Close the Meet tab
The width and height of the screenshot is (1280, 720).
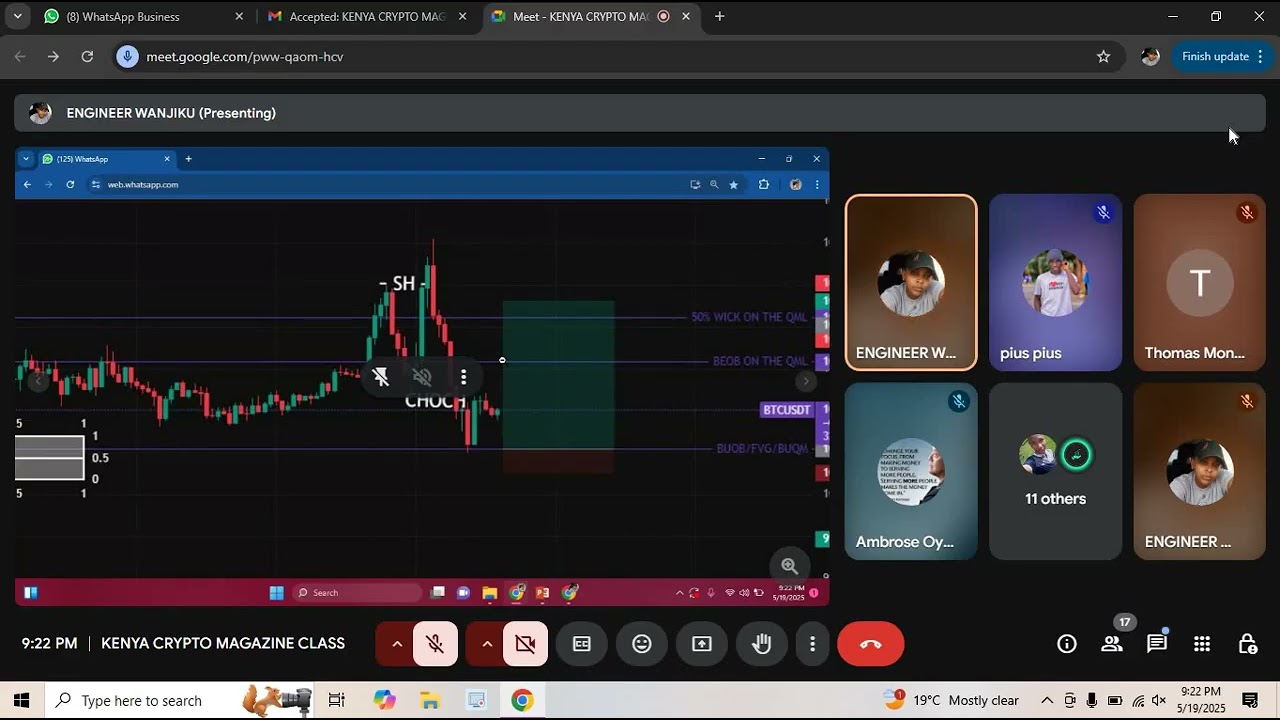tap(686, 16)
